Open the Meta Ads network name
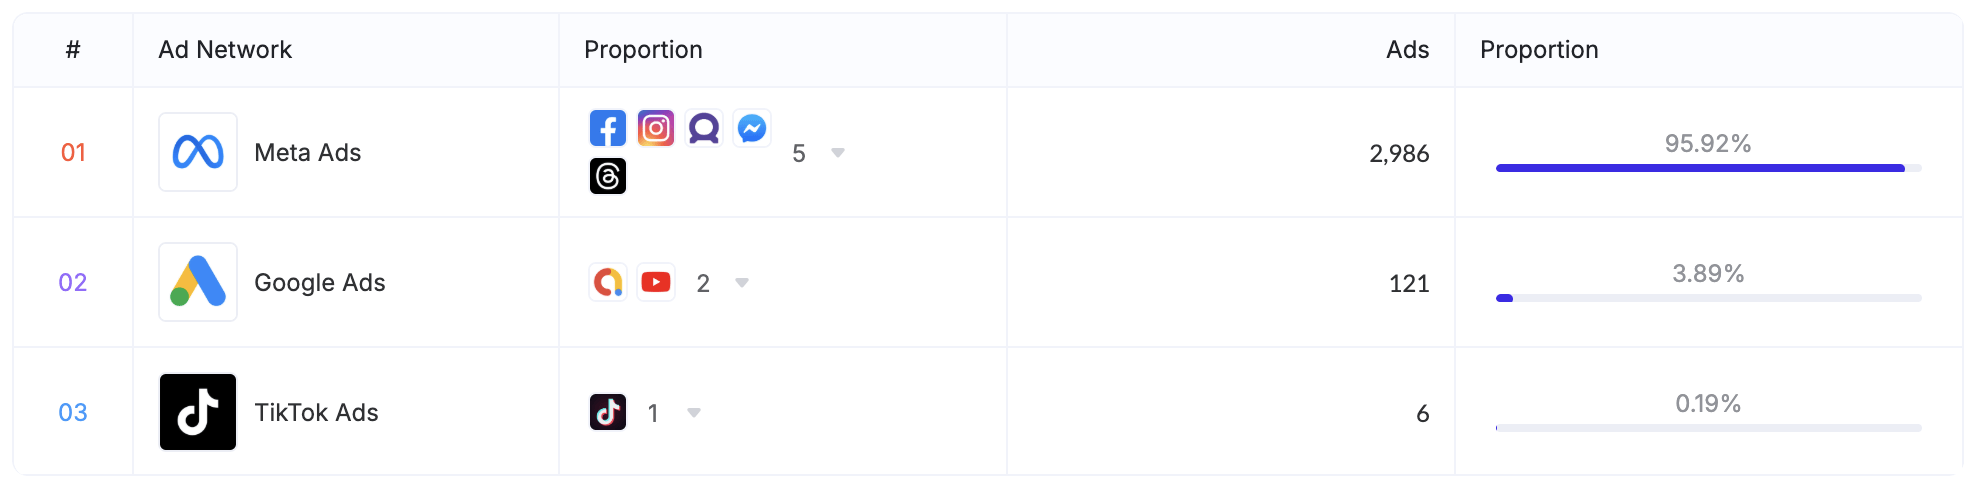Viewport: 1970px width, 484px height. click(x=308, y=153)
